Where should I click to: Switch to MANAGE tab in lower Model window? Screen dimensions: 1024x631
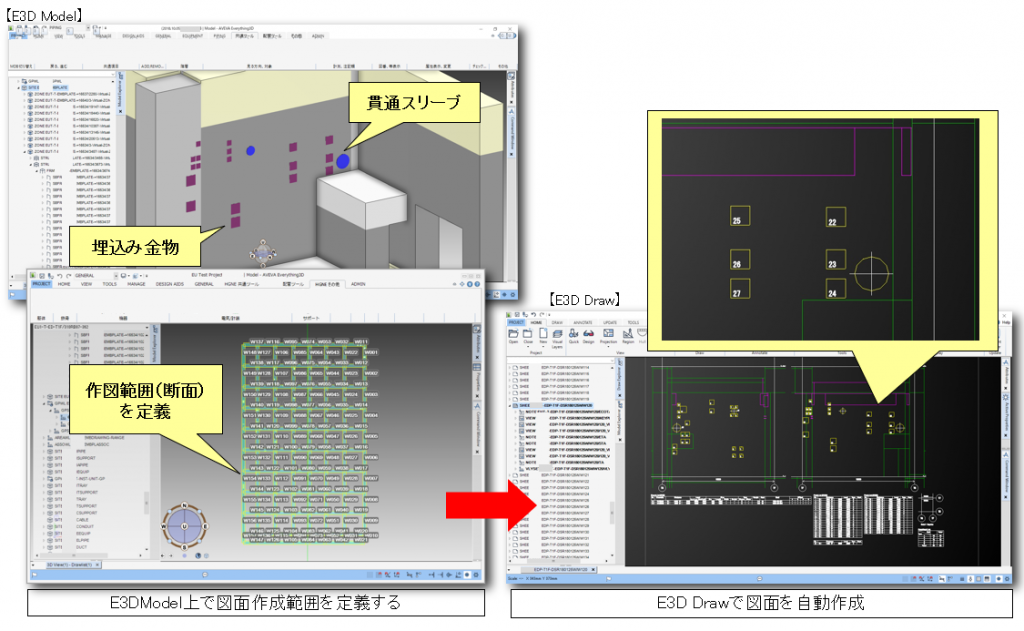tap(136, 284)
